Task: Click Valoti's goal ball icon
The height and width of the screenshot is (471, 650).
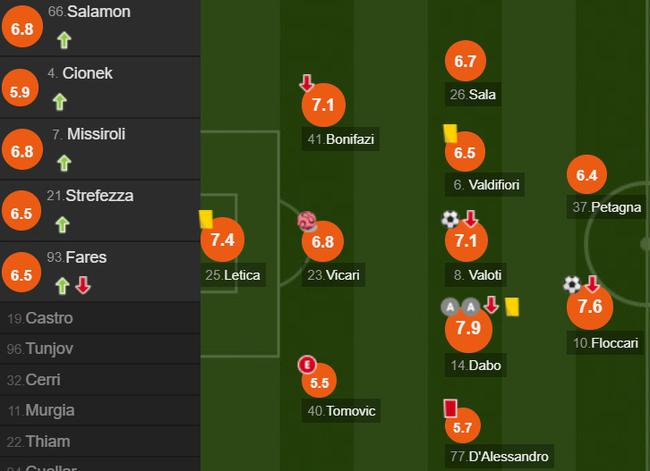Action: [x=450, y=219]
